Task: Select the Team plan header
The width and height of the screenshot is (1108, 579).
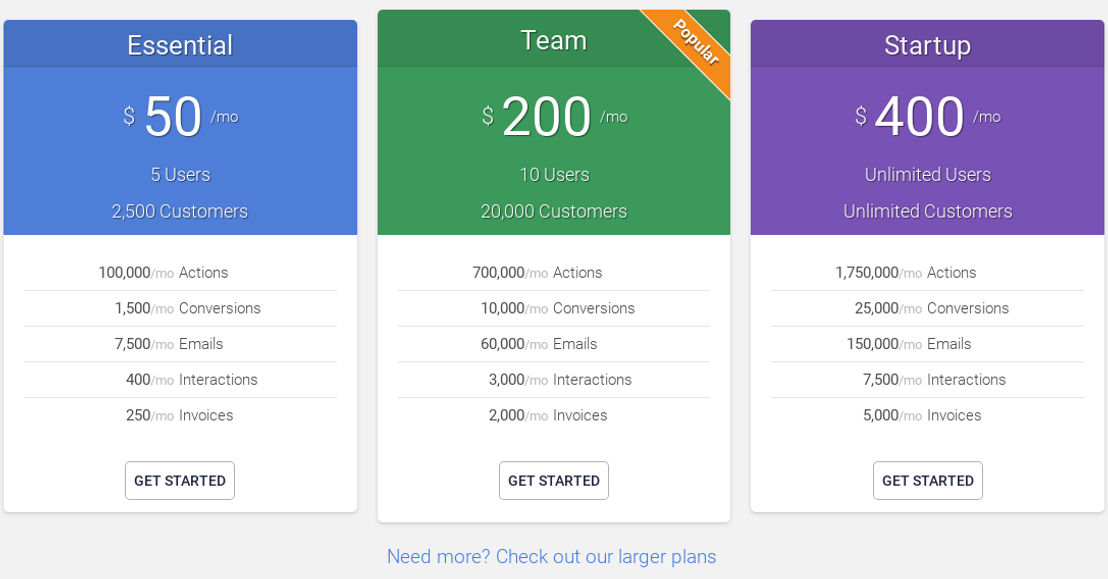Action: [554, 39]
